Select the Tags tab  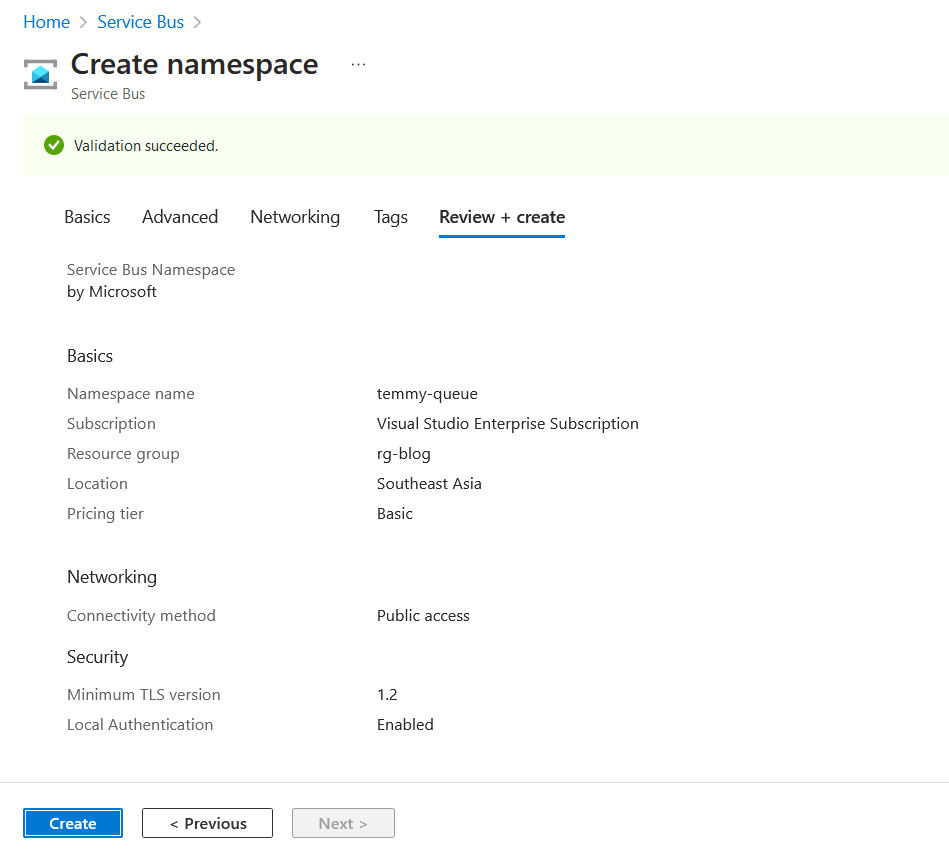391,217
